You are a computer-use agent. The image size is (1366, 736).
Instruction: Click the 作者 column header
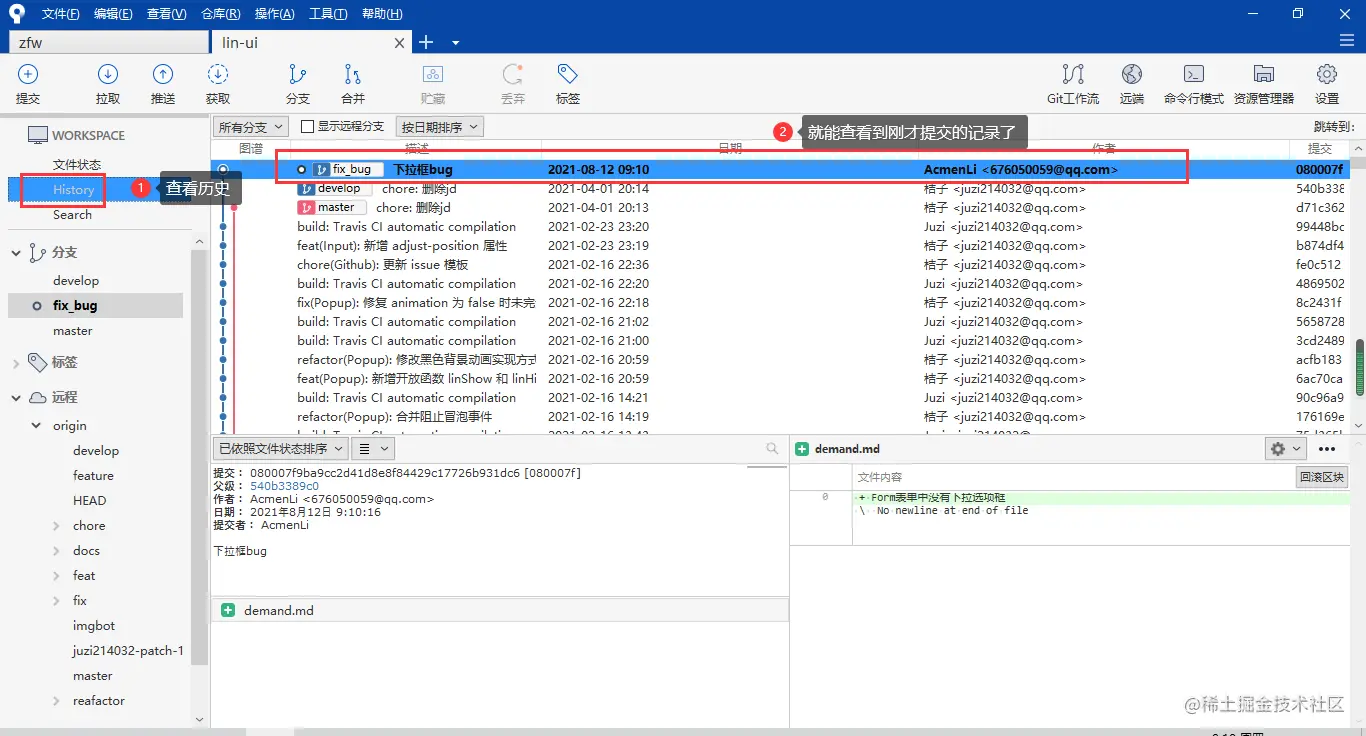point(1104,148)
